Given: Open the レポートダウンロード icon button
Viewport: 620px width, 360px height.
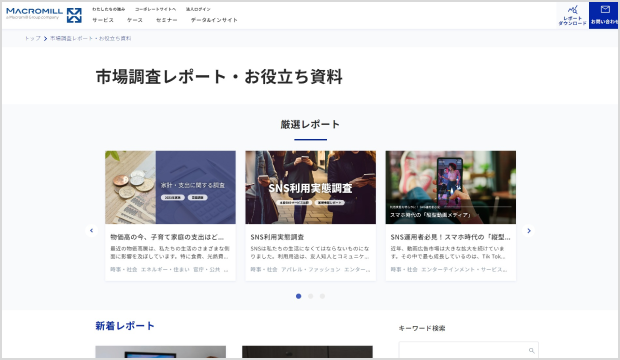Looking at the screenshot, I should coord(572,15).
